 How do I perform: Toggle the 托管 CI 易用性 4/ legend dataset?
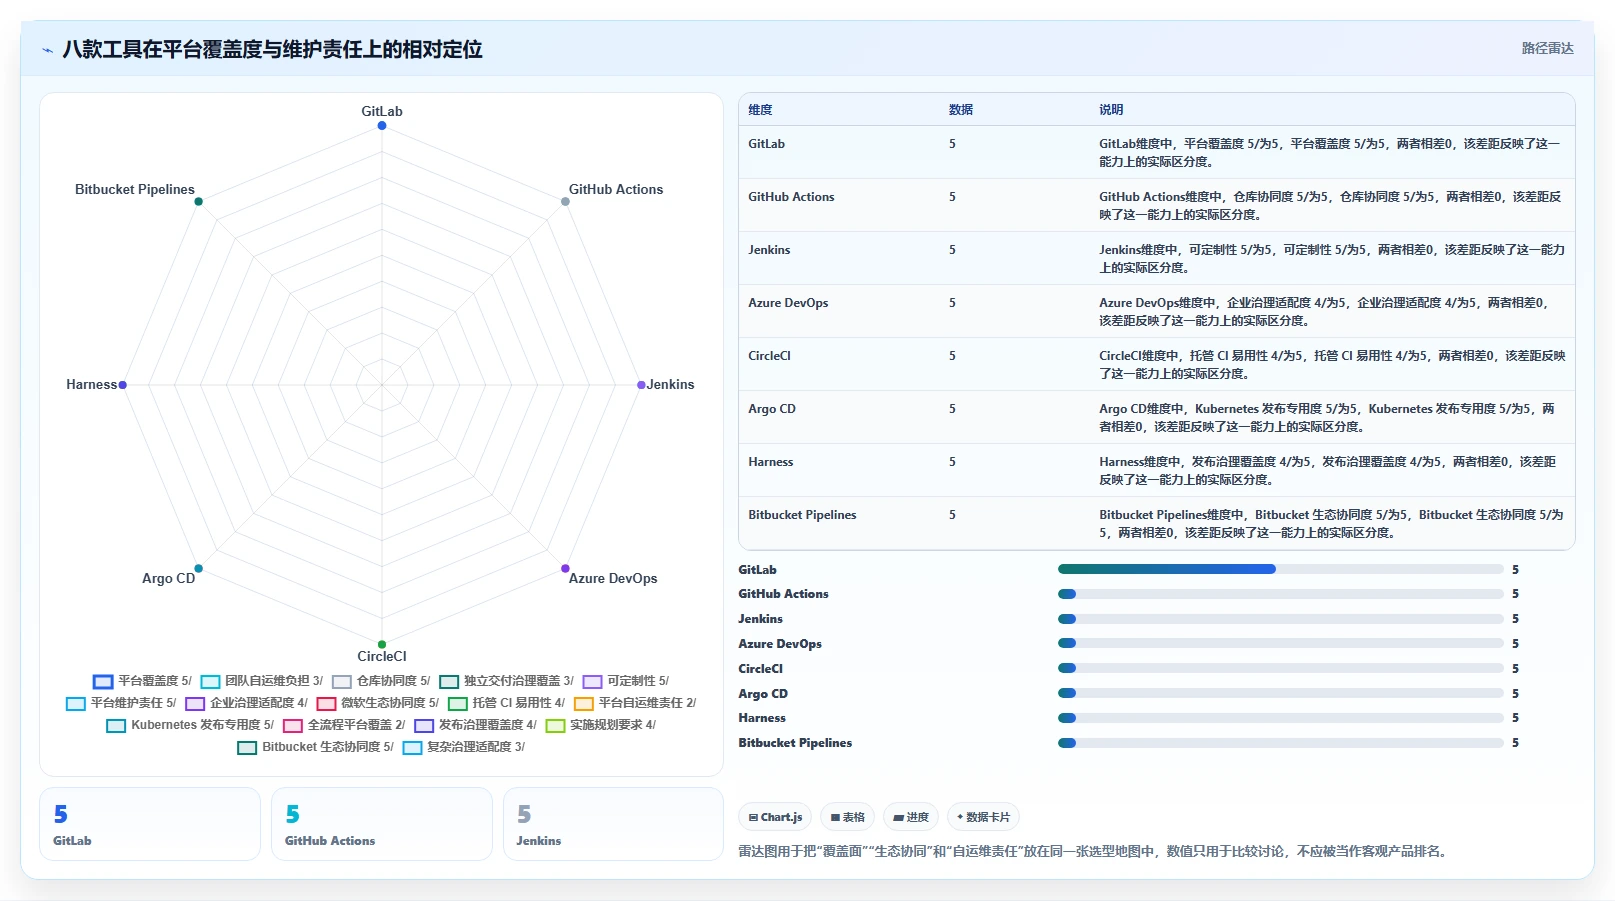[507, 703]
